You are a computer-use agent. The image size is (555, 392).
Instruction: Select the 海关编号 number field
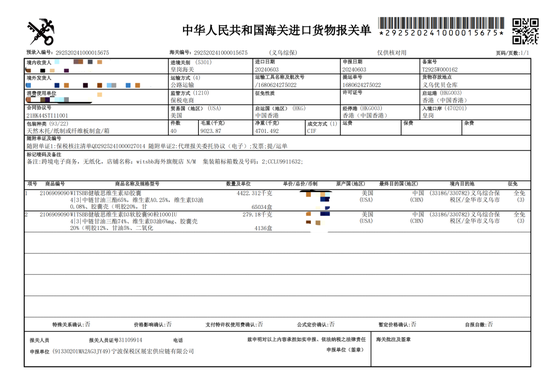221,53
